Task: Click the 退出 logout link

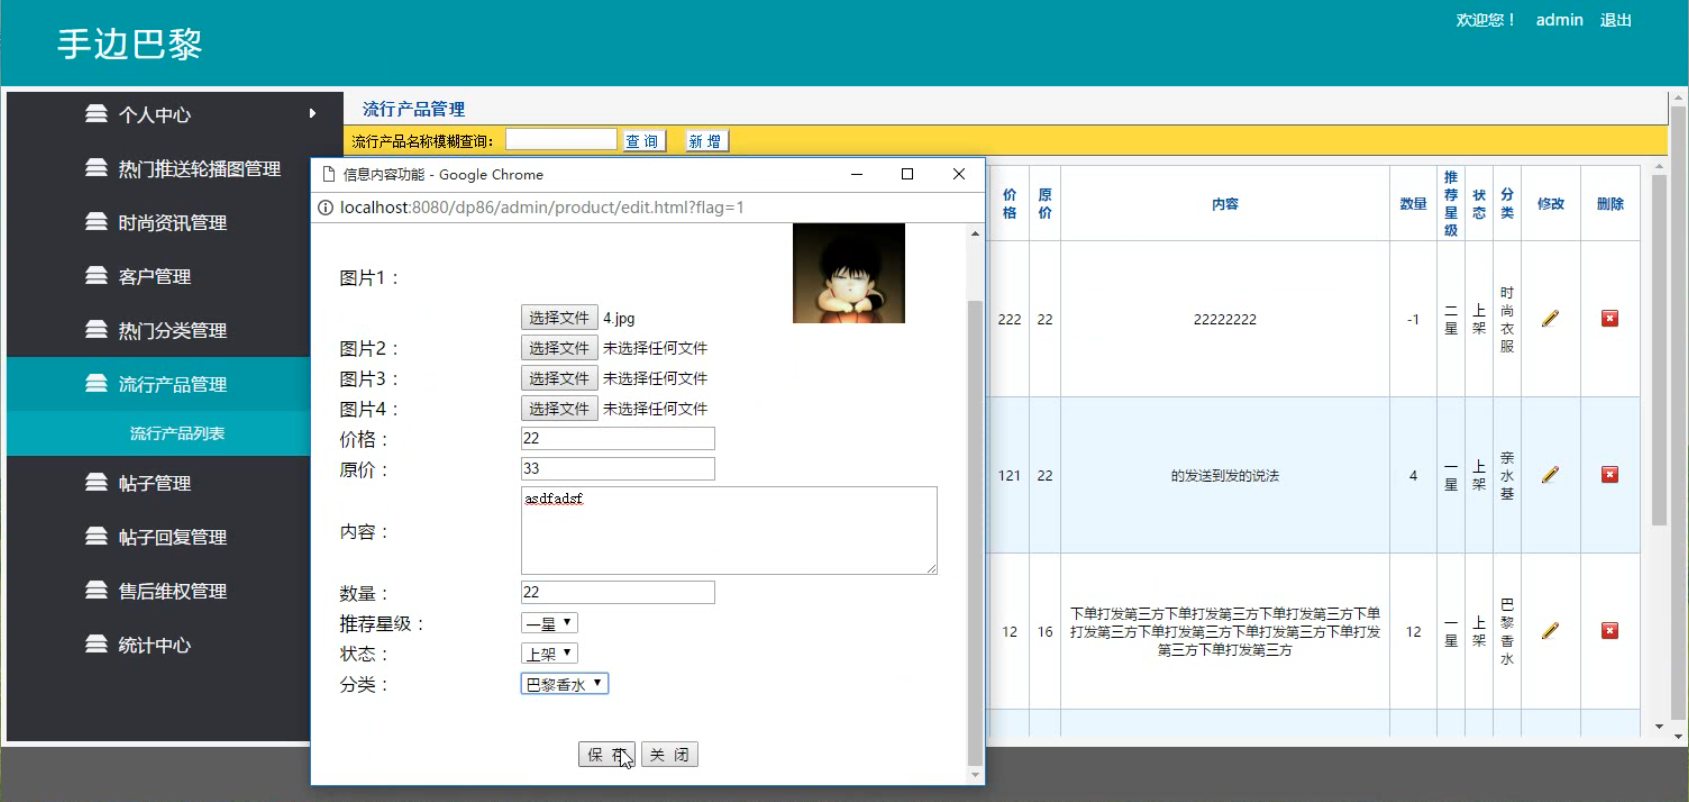Action: [1616, 20]
